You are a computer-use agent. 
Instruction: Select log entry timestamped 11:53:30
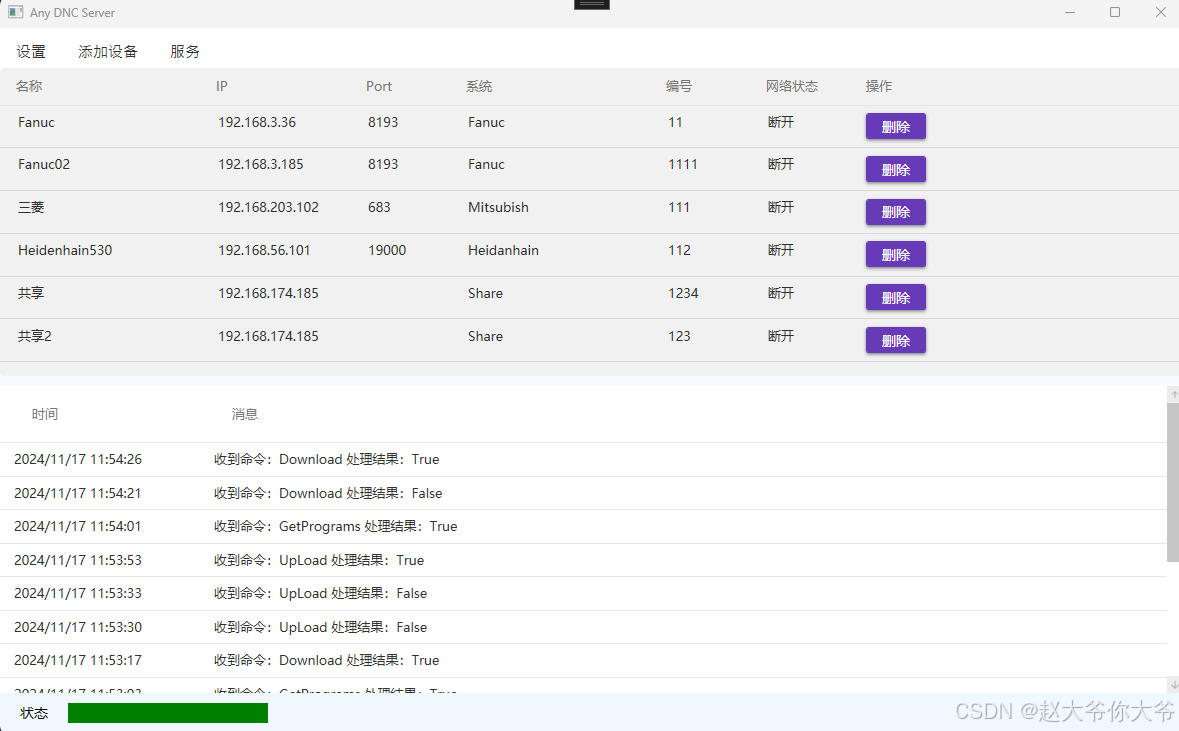click(x=583, y=627)
